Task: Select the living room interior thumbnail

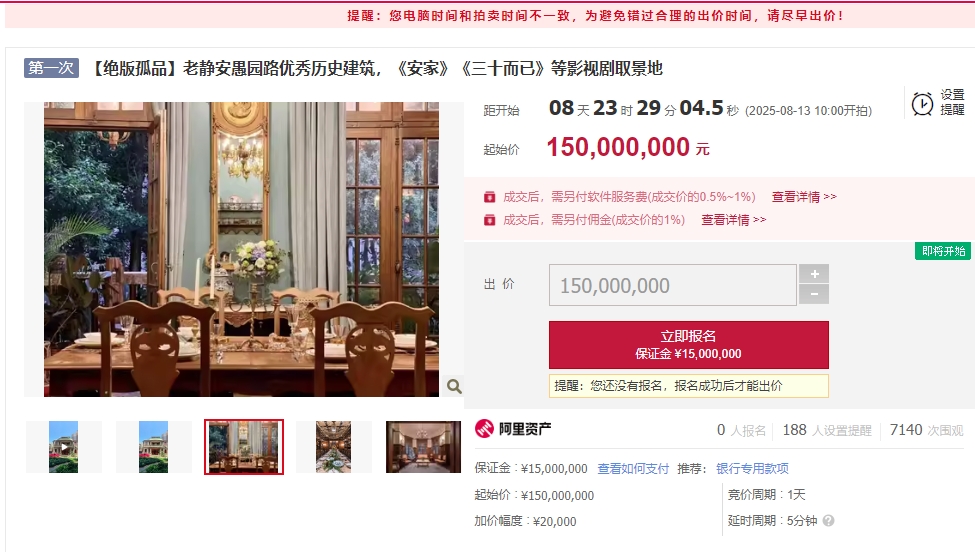Action: (x=423, y=447)
